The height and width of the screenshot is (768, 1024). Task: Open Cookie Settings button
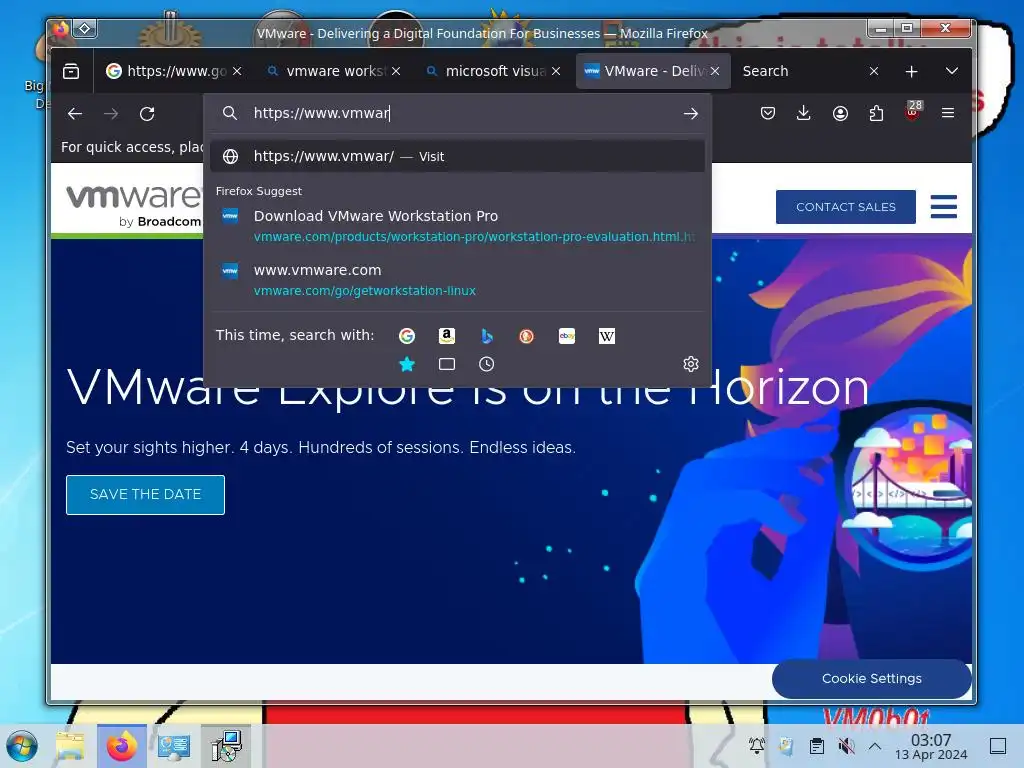point(871,679)
